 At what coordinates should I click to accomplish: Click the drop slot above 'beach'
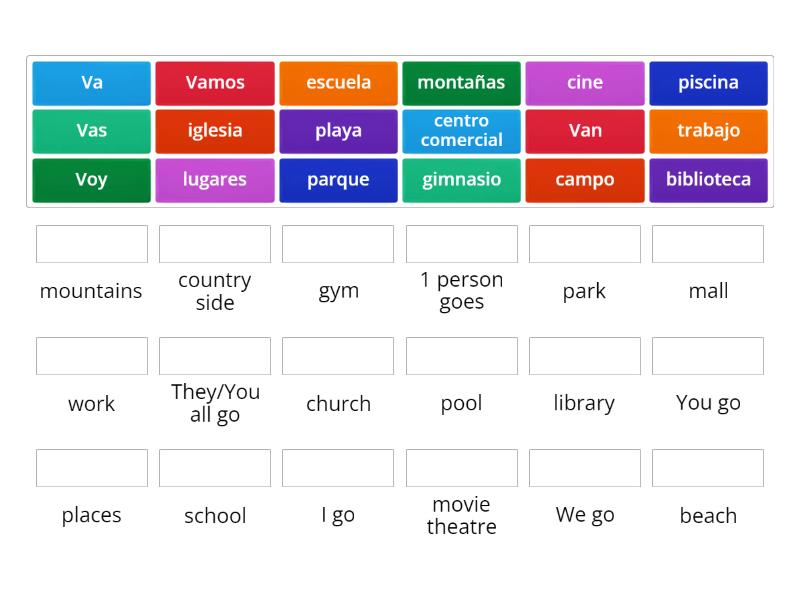click(708, 468)
